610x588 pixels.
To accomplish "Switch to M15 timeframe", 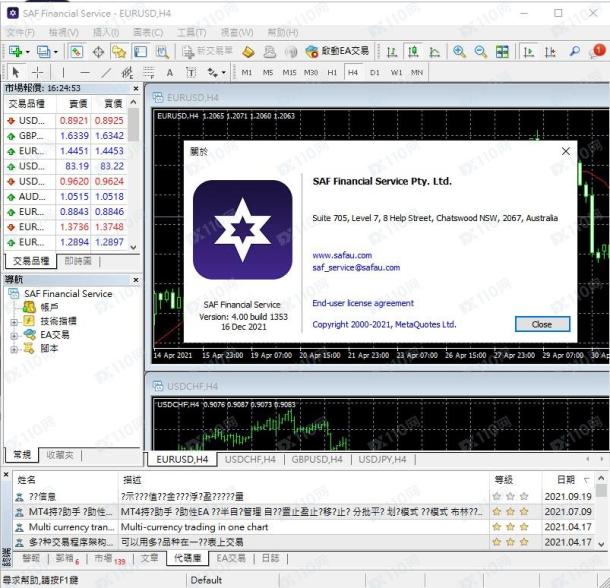I will tap(289, 72).
